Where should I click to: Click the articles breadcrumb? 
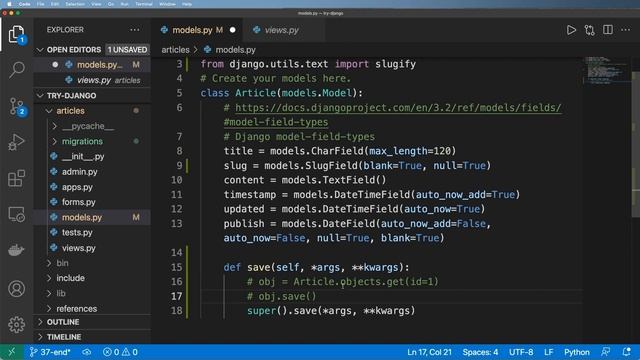click(x=176, y=50)
